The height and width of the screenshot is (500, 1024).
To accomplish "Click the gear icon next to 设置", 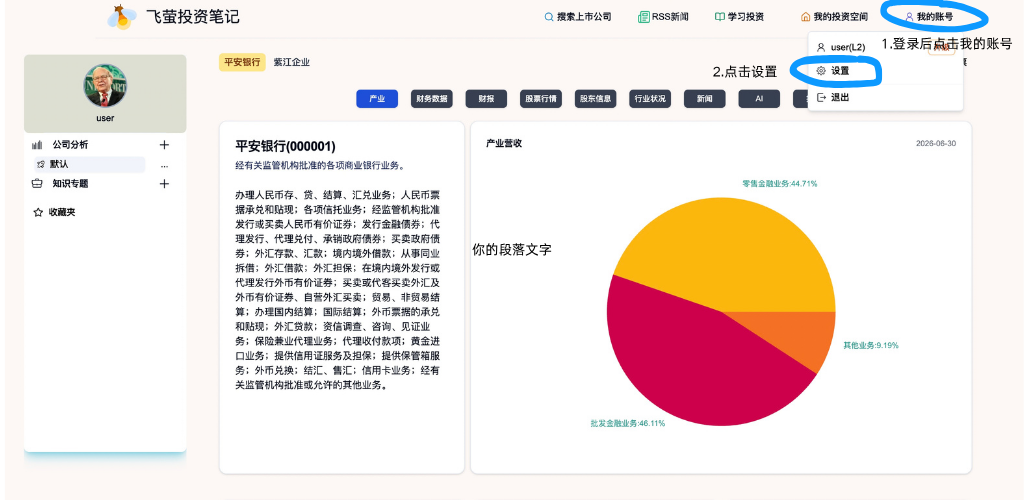I will coord(822,70).
